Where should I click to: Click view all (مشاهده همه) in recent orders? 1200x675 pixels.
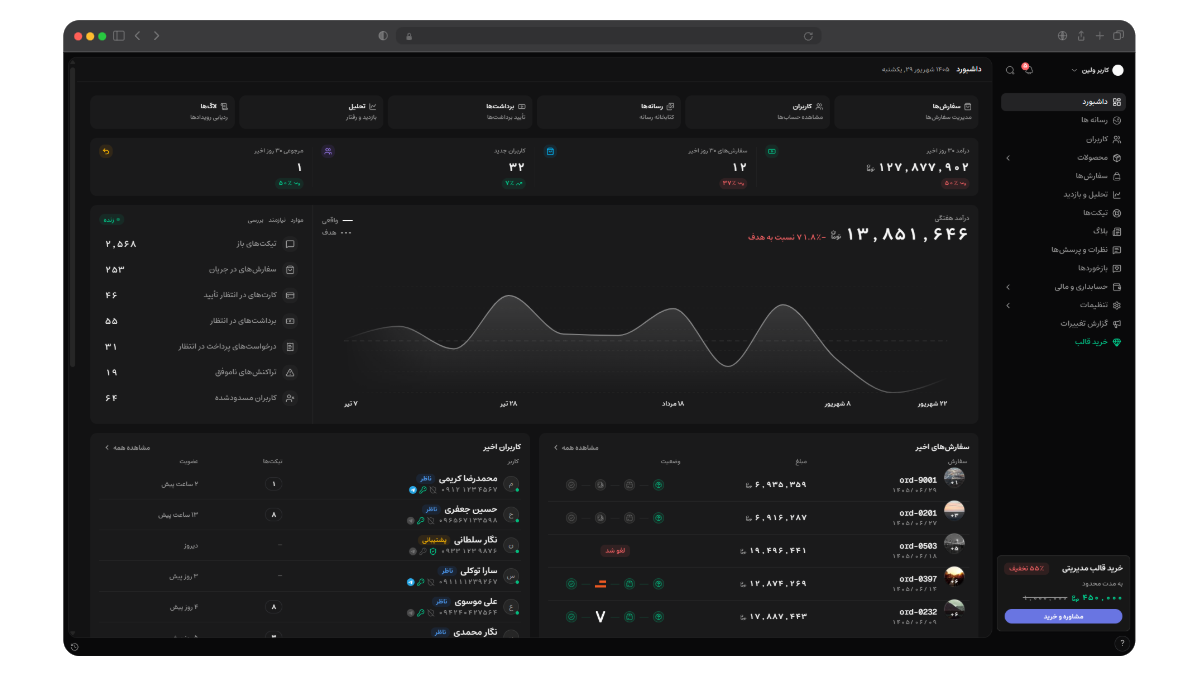click(576, 448)
